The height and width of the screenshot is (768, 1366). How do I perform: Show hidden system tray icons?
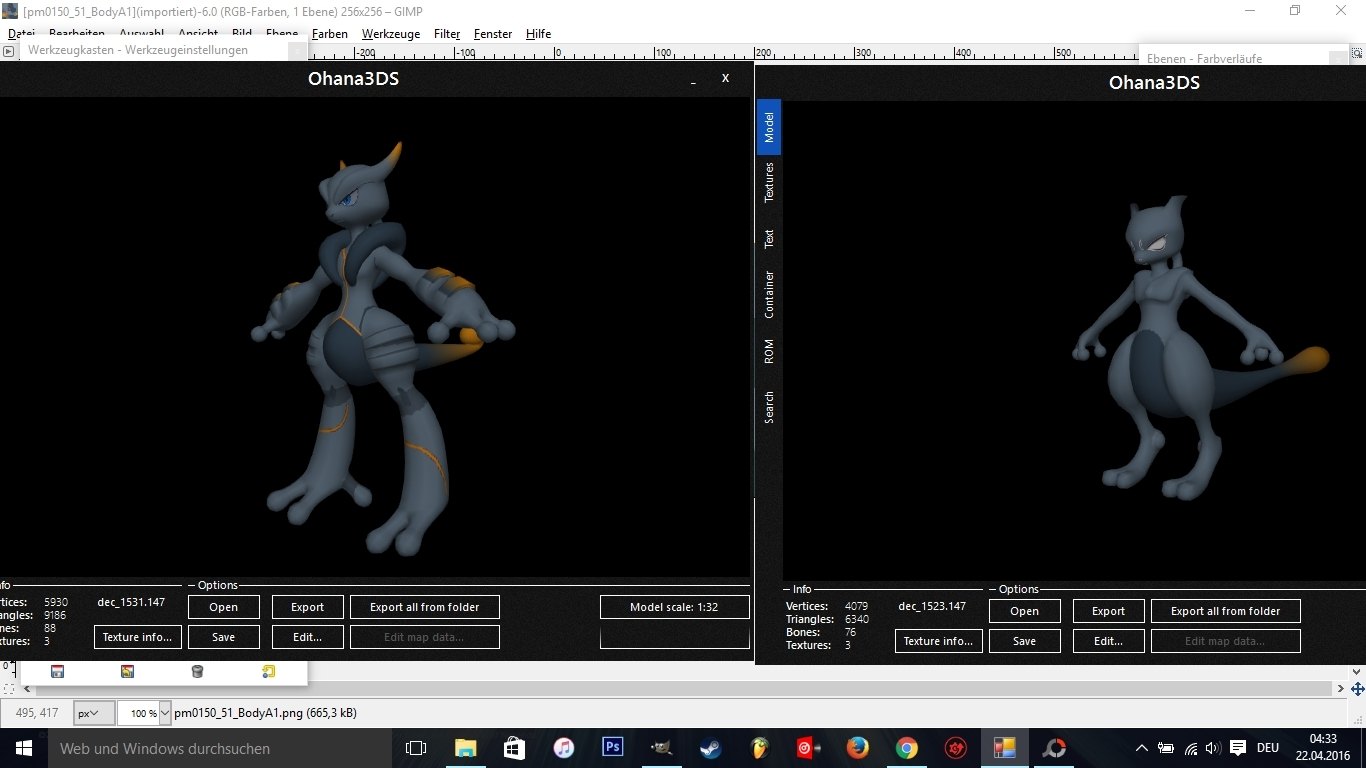tap(1142, 748)
